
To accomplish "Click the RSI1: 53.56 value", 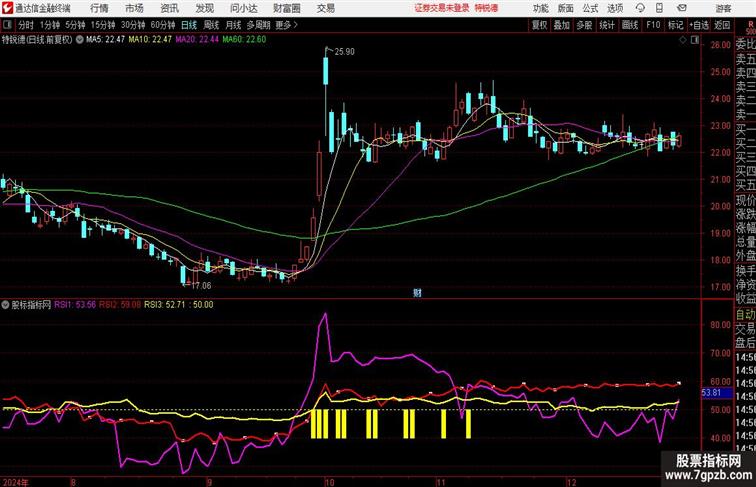I will pyautogui.click(x=75, y=305).
